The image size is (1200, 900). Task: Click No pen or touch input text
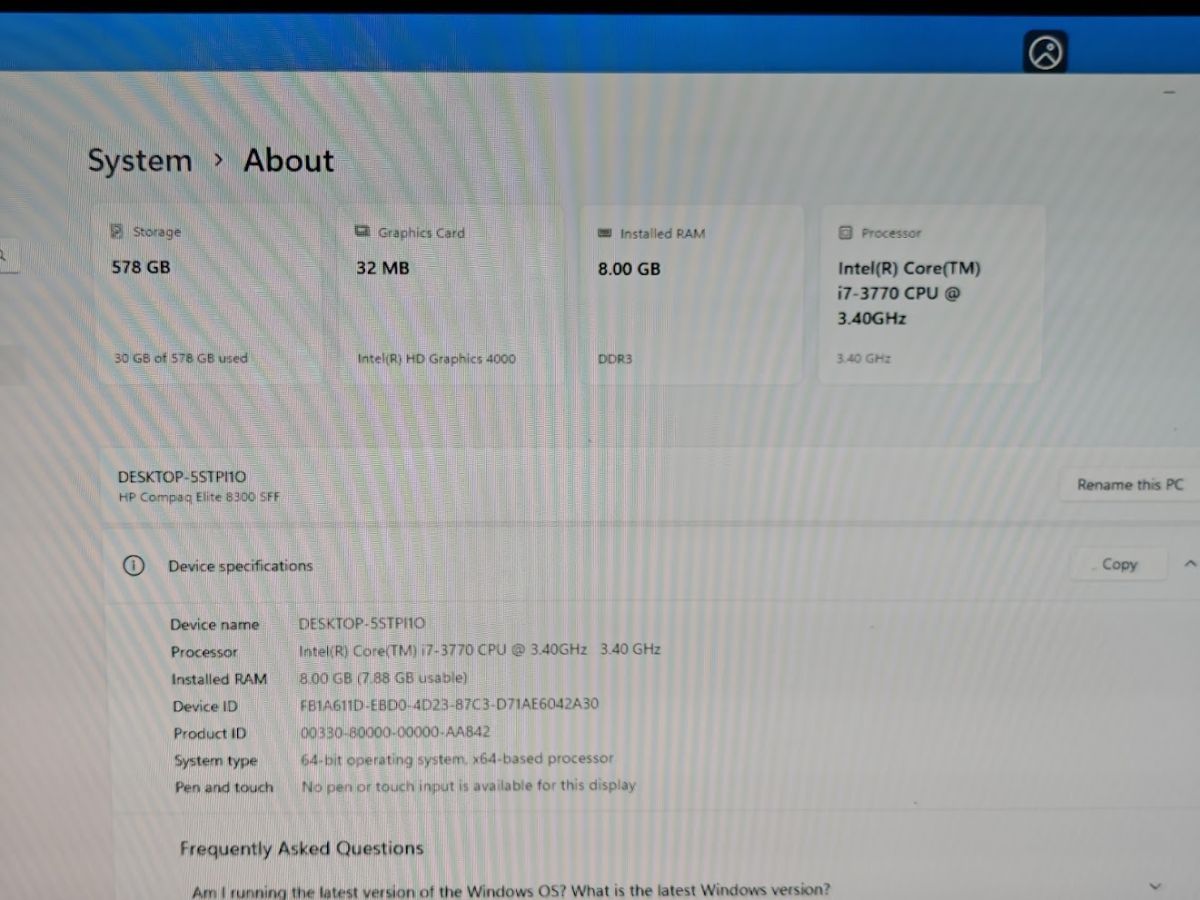coord(468,786)
